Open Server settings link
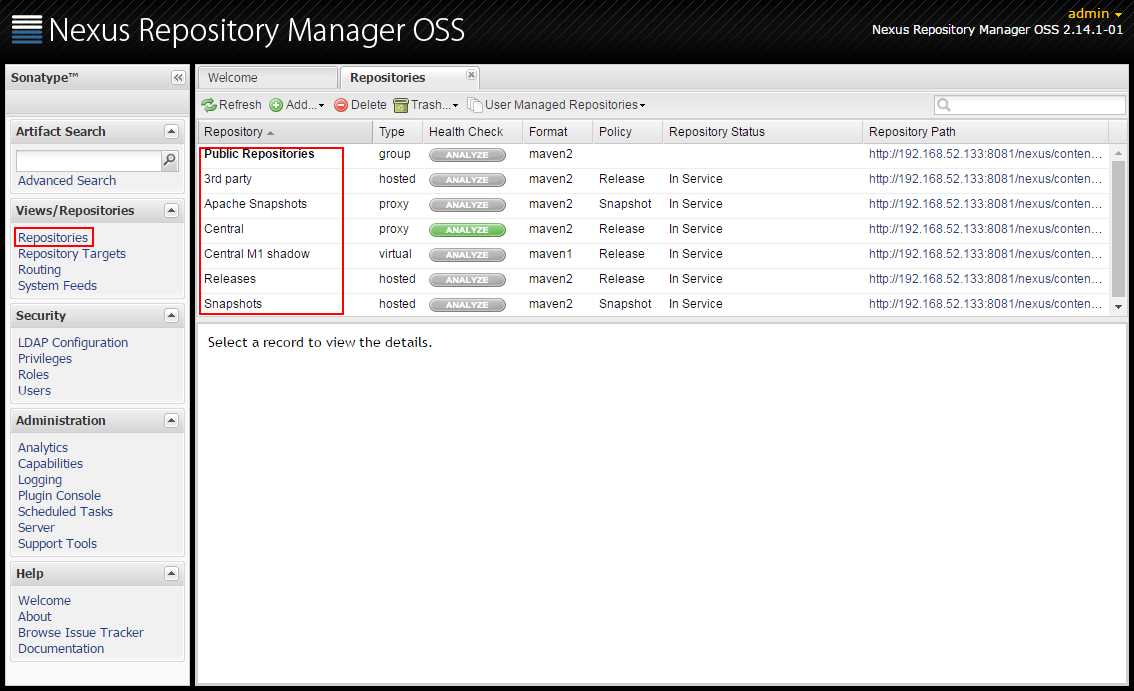1134x691 pixels. click(x=36, y=527)
